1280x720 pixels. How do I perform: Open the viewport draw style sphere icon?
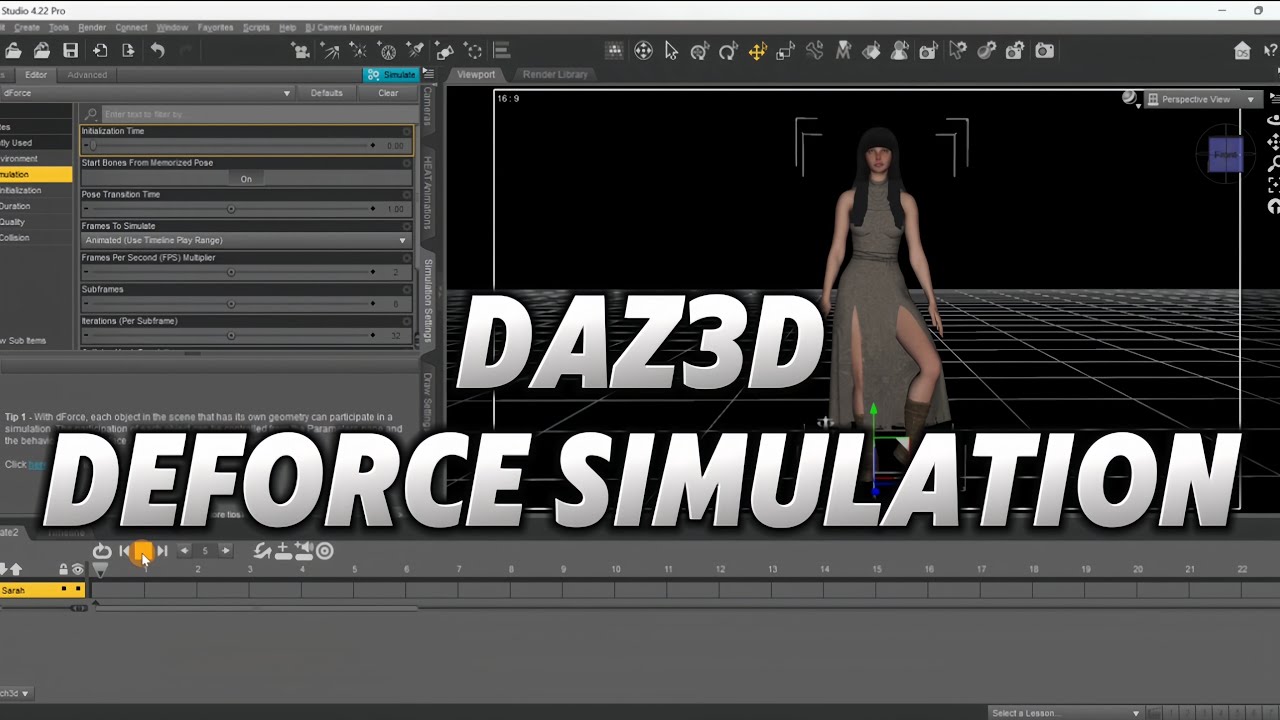click(1130, 98)
